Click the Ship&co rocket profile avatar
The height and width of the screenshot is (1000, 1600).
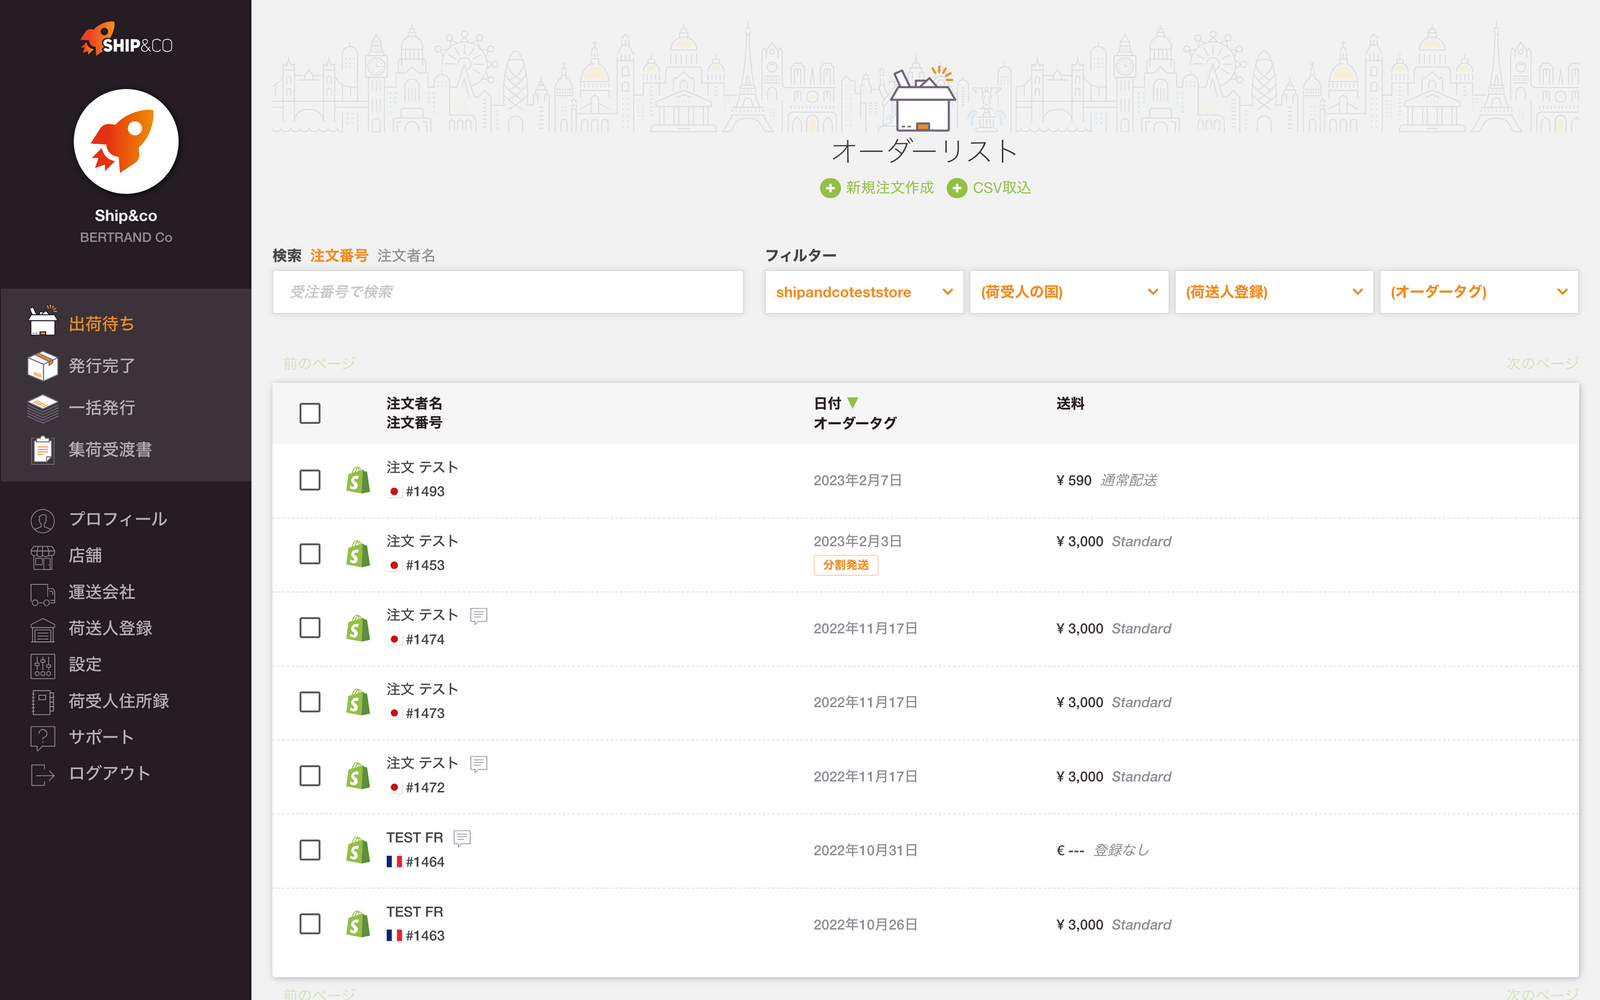(126, 142)
